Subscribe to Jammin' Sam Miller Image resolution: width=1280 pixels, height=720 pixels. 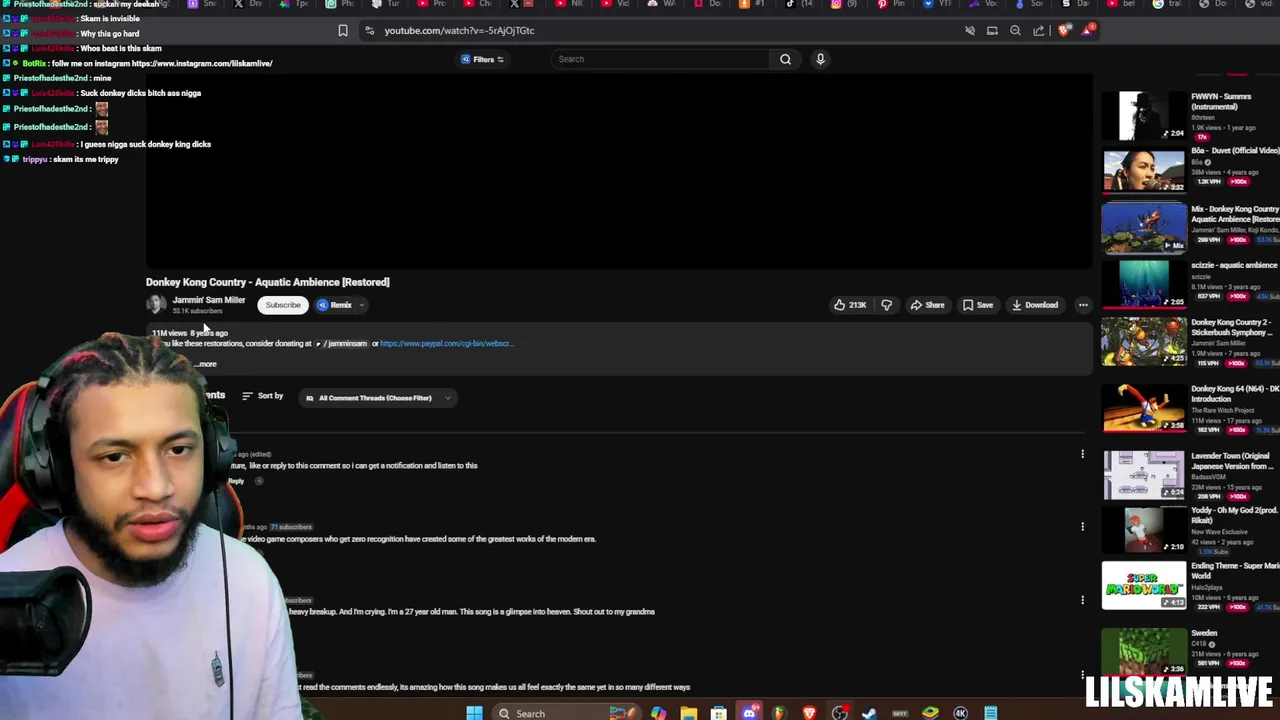(282, 305)
